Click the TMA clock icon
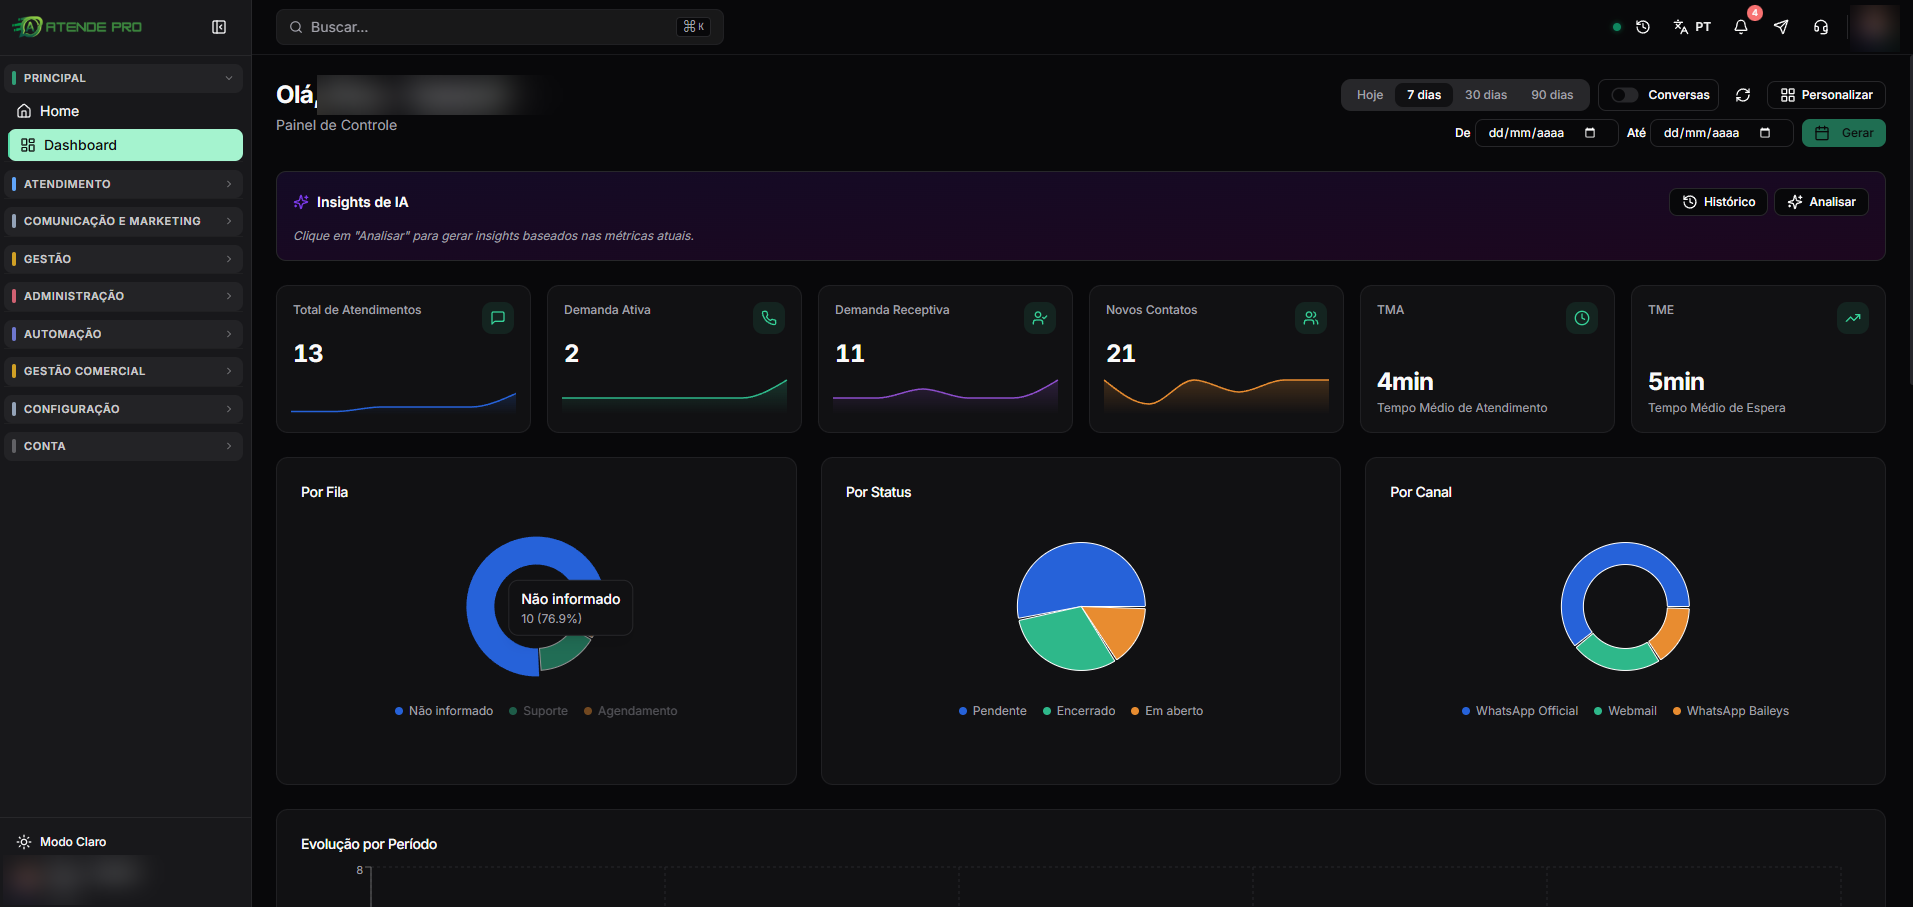Screen dimensions: 1913x907 tap(1582, 318)
